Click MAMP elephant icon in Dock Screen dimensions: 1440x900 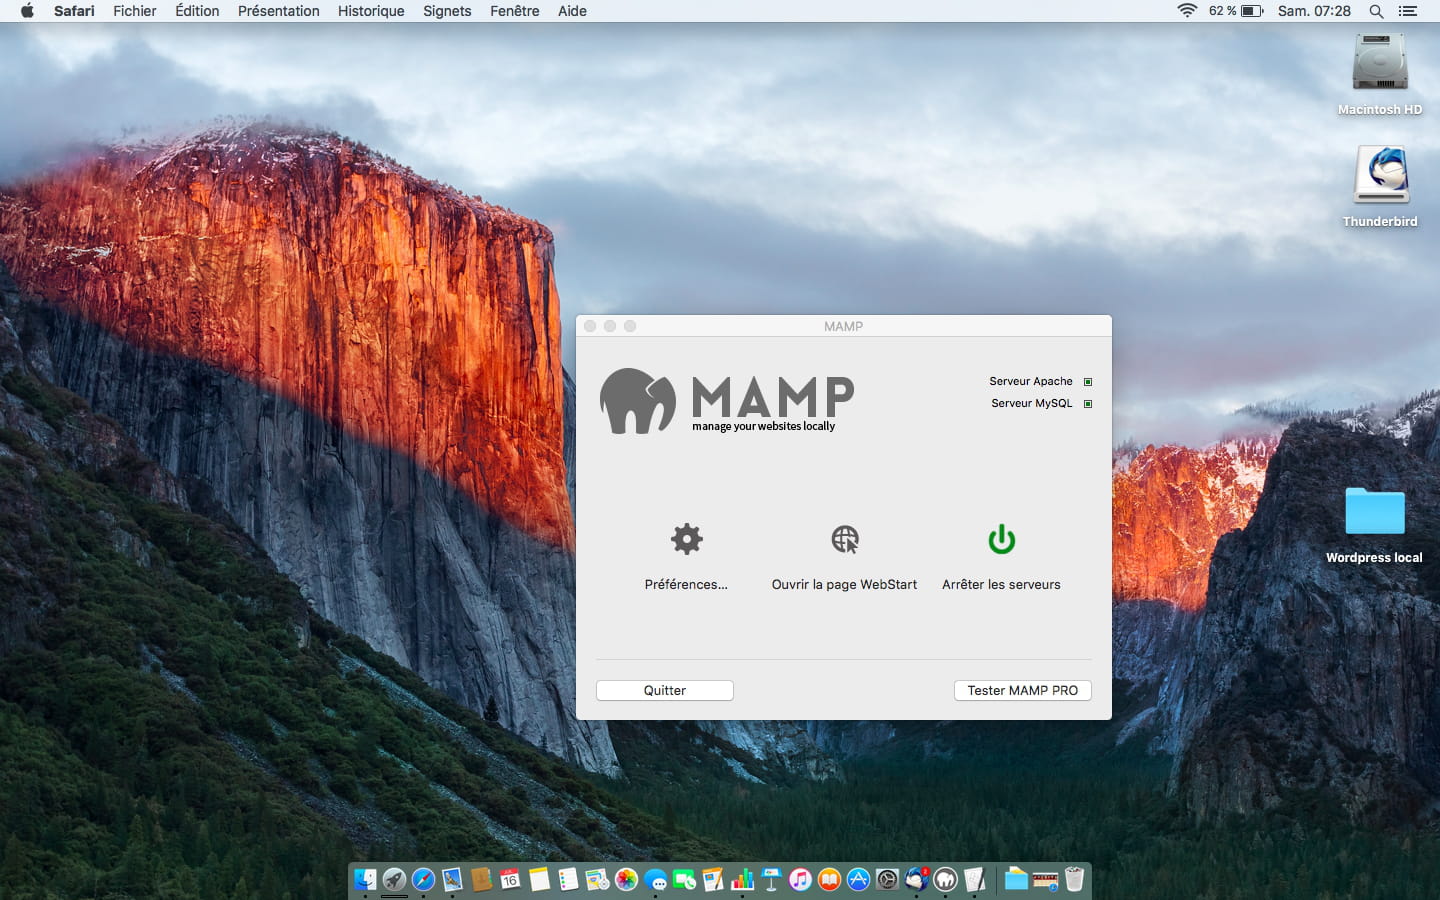coord(945,879)
